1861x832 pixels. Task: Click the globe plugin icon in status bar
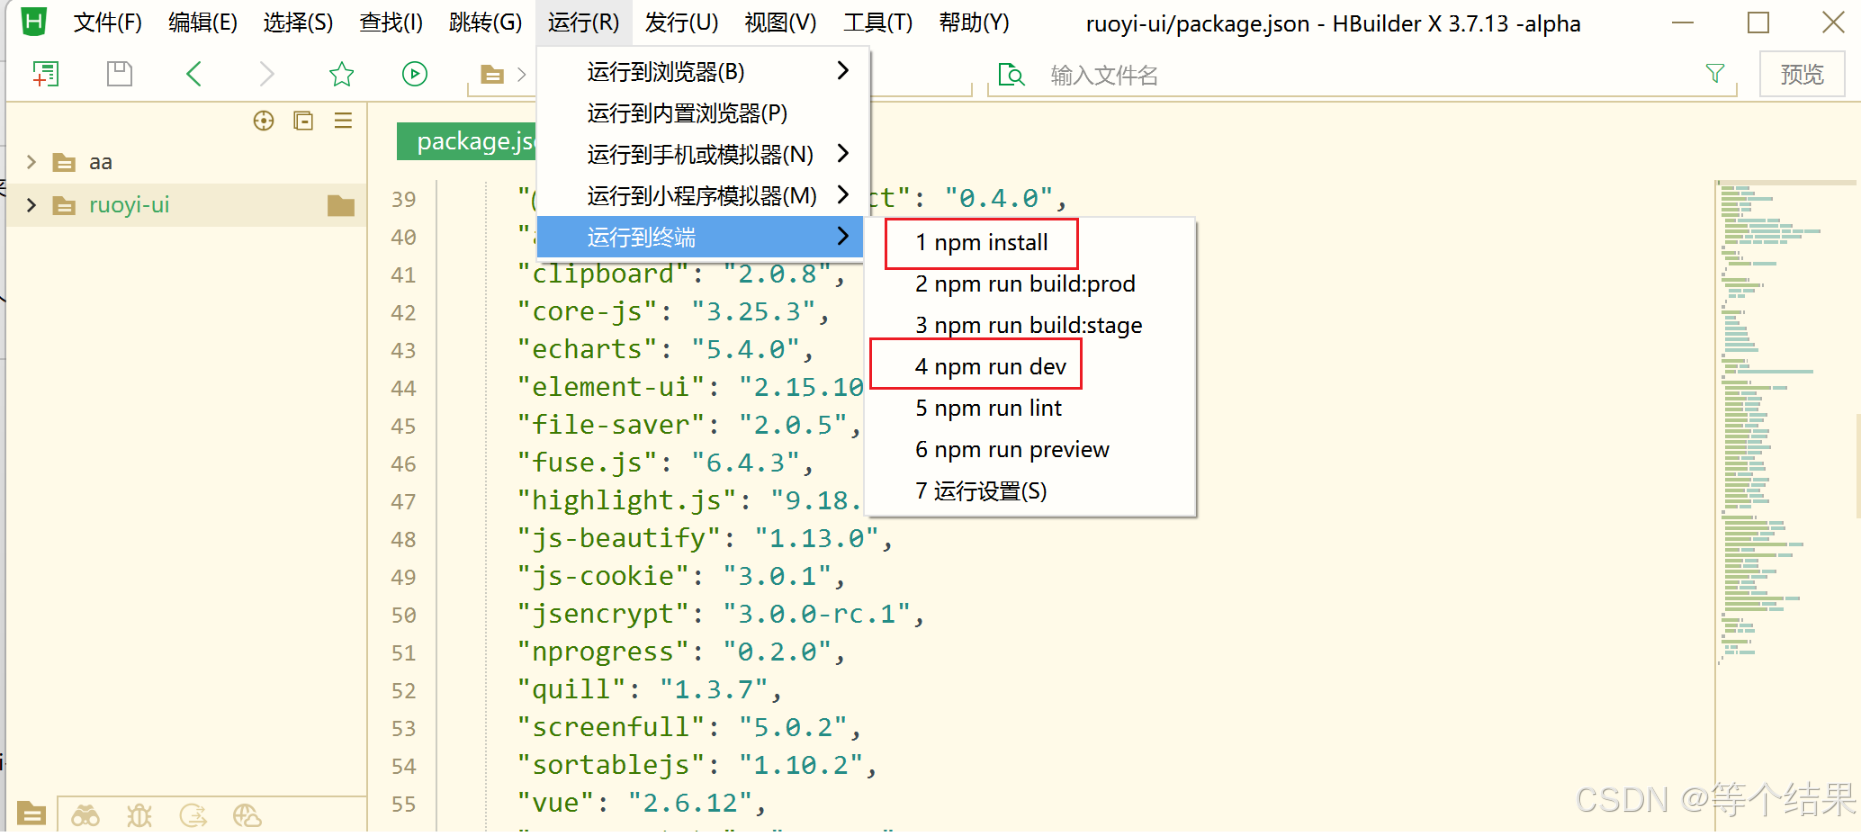[x=247, y=816]
